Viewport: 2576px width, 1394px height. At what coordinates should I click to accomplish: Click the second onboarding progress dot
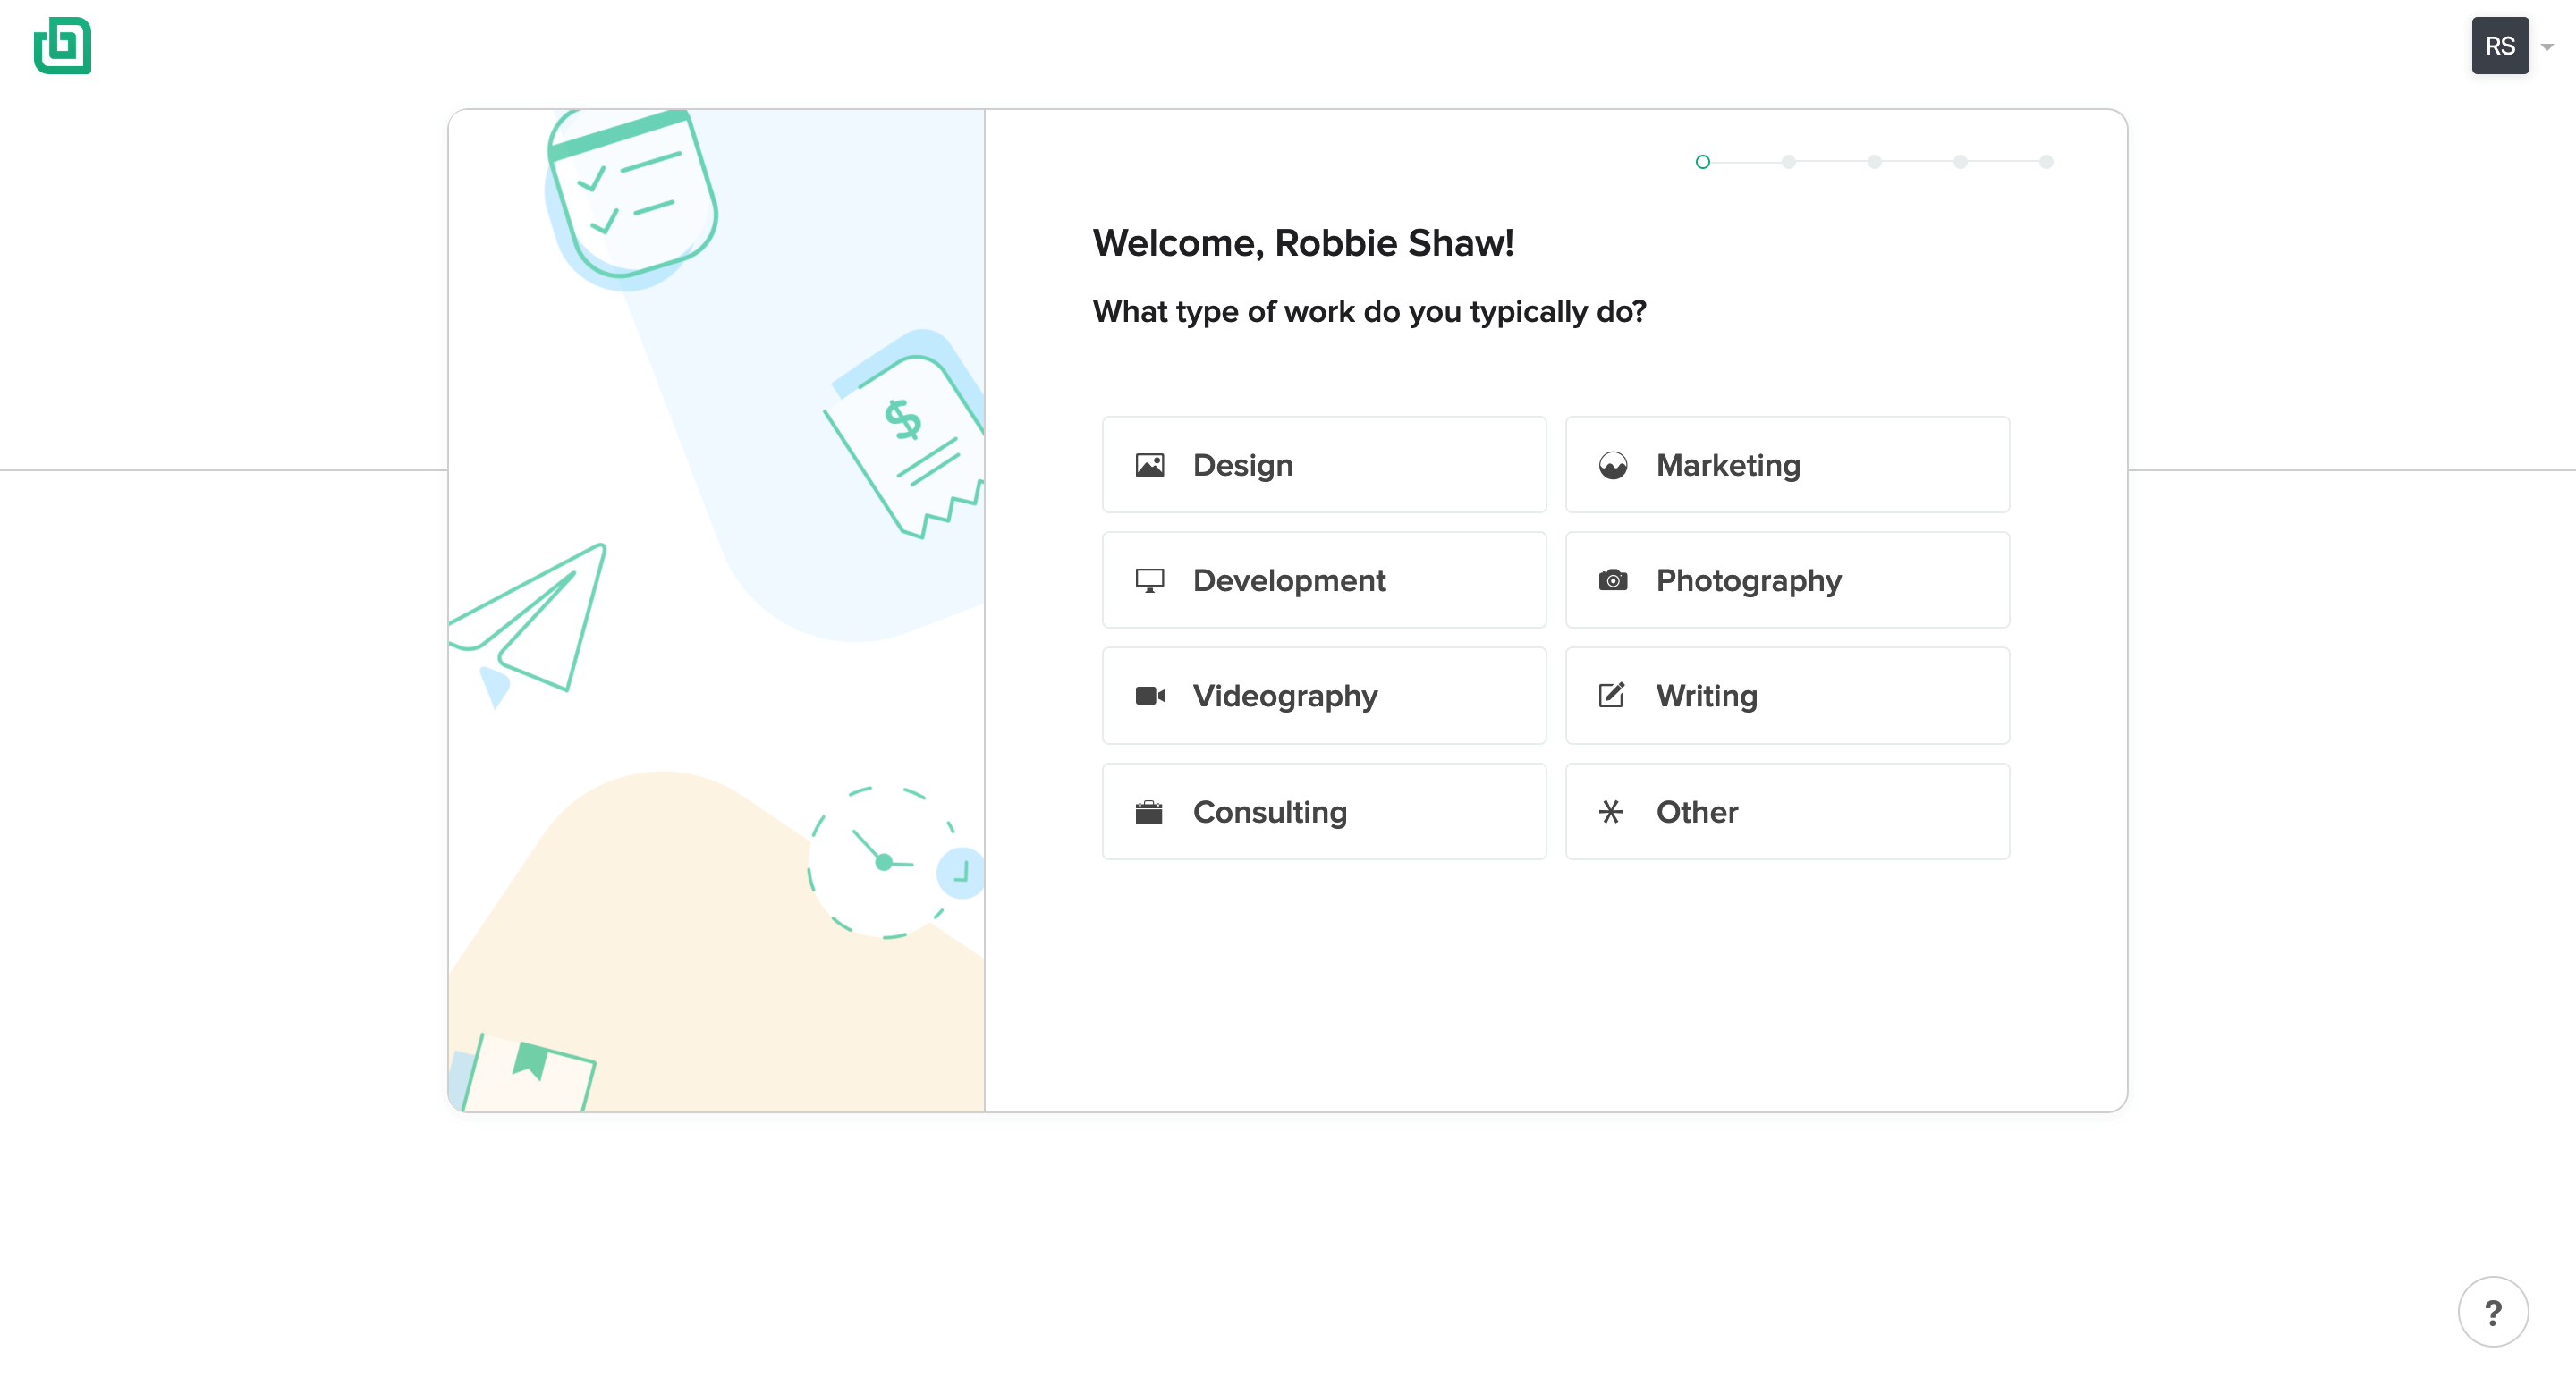point(1788,162)
